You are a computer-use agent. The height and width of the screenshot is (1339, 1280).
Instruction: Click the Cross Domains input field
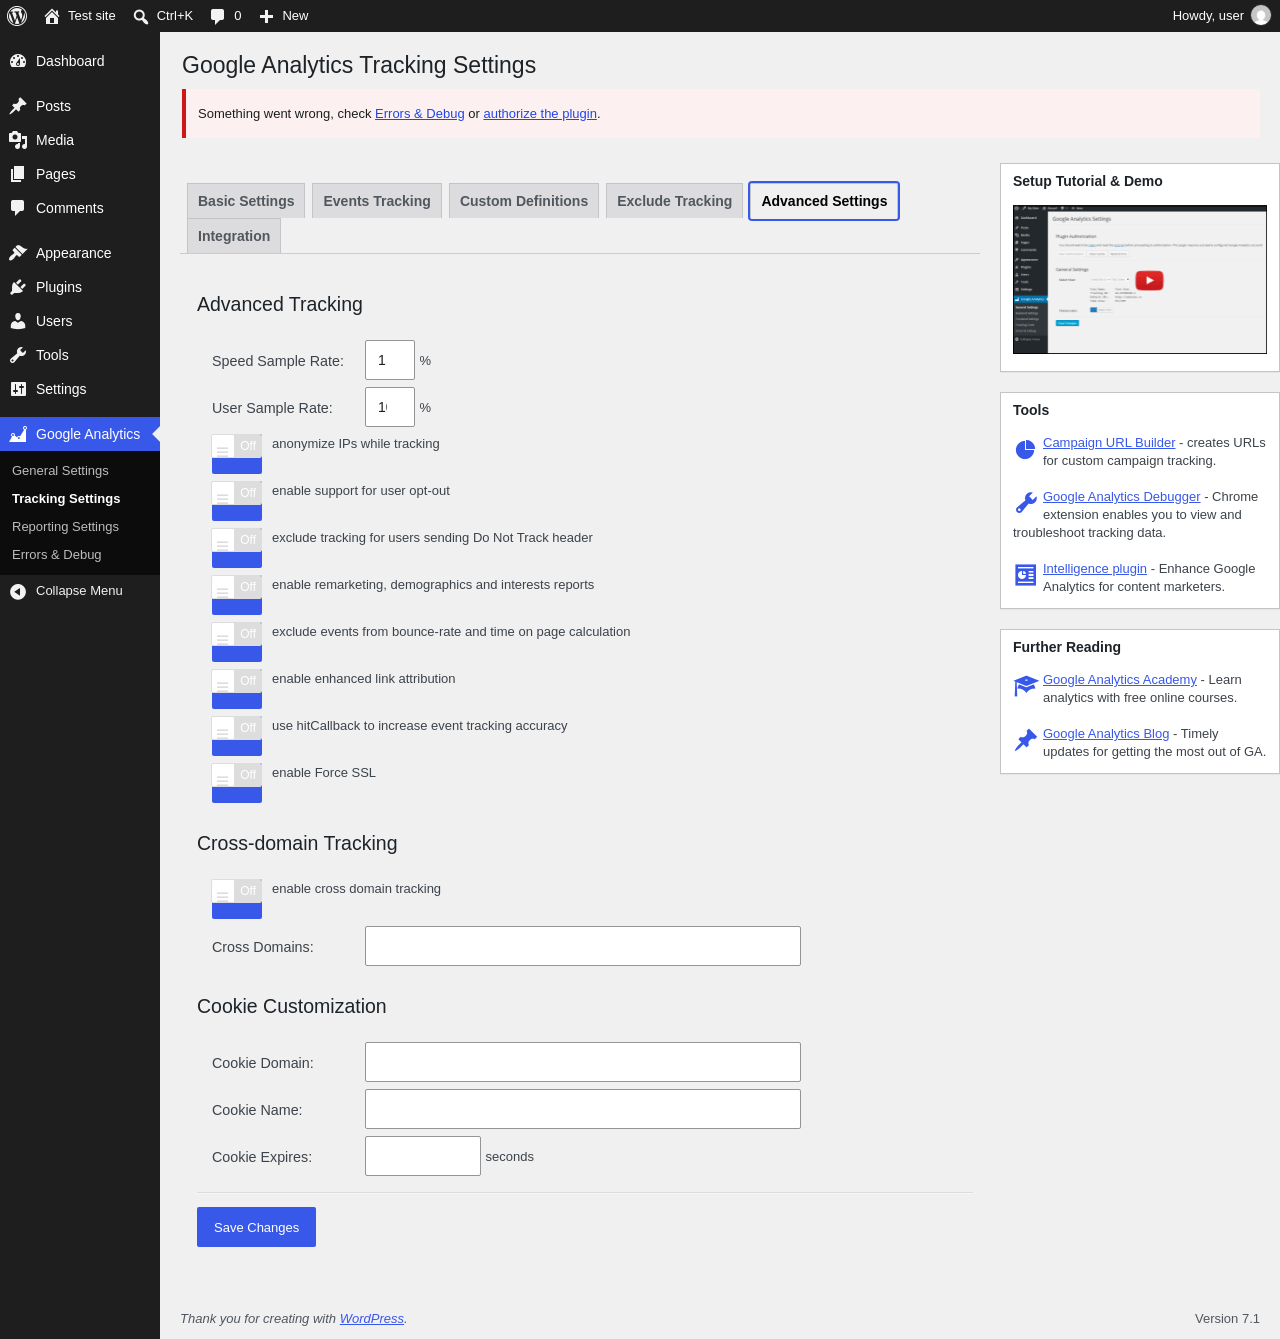(x=583, y=946)
